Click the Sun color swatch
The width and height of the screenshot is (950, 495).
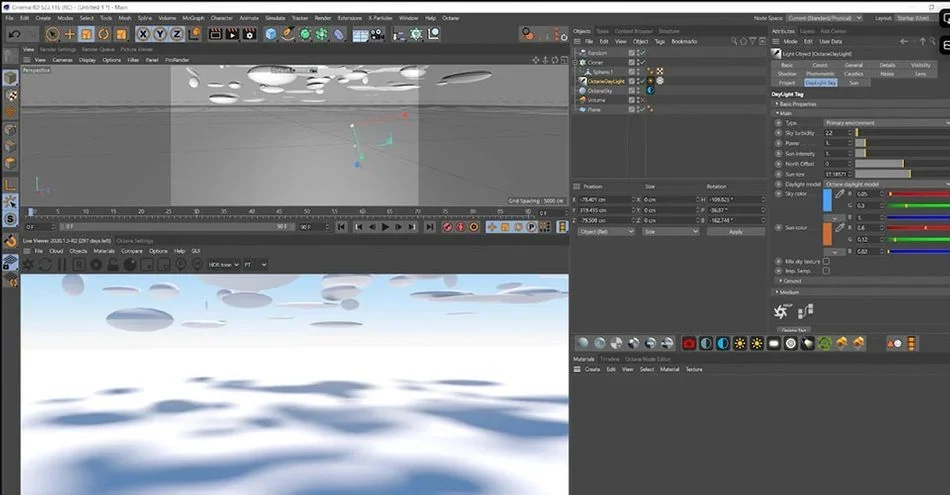tap(827, 234)
